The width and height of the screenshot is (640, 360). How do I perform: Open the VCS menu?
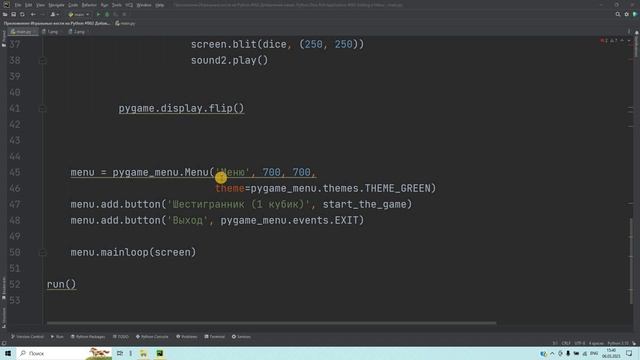[129, 5]
